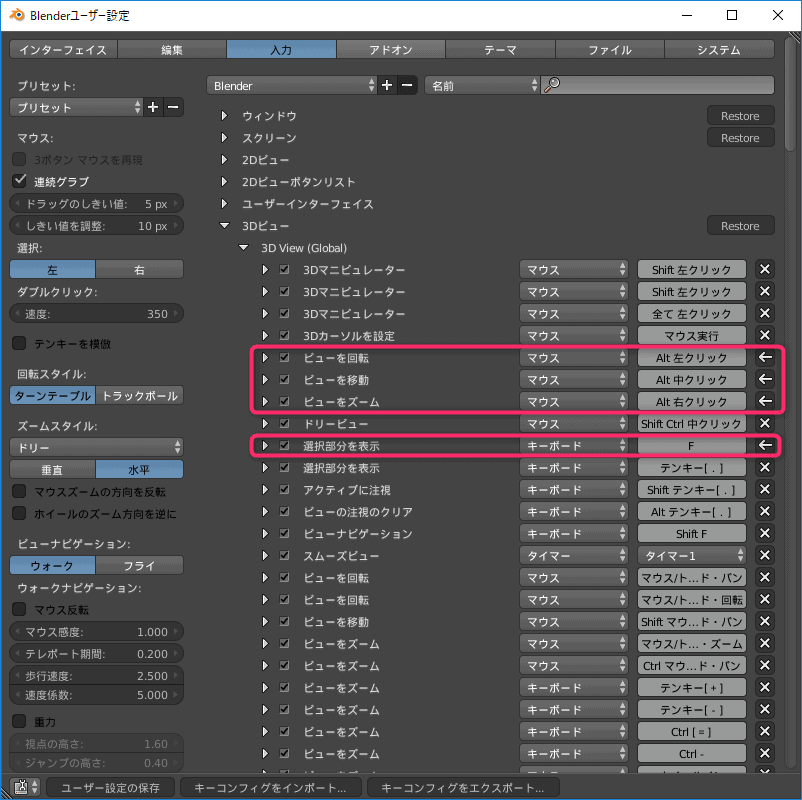Click the plus icon next to プリセット dropdown
This screenshot has width=802, height=800.
(x=153, y=107)
